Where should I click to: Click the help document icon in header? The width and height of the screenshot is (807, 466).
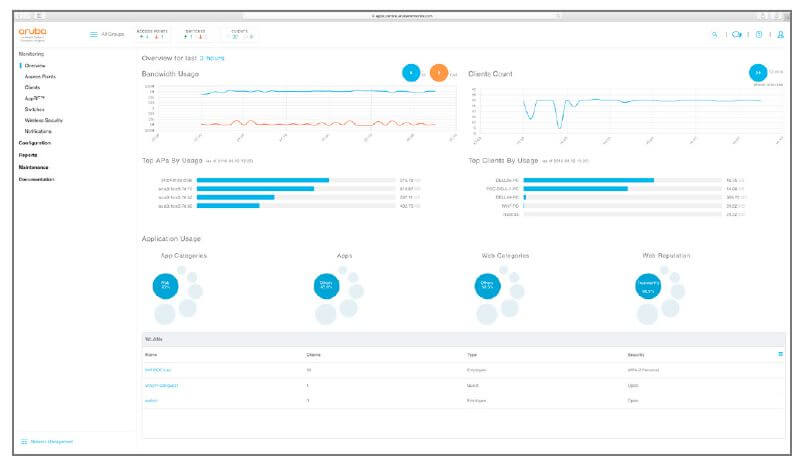tap(759, 34)
